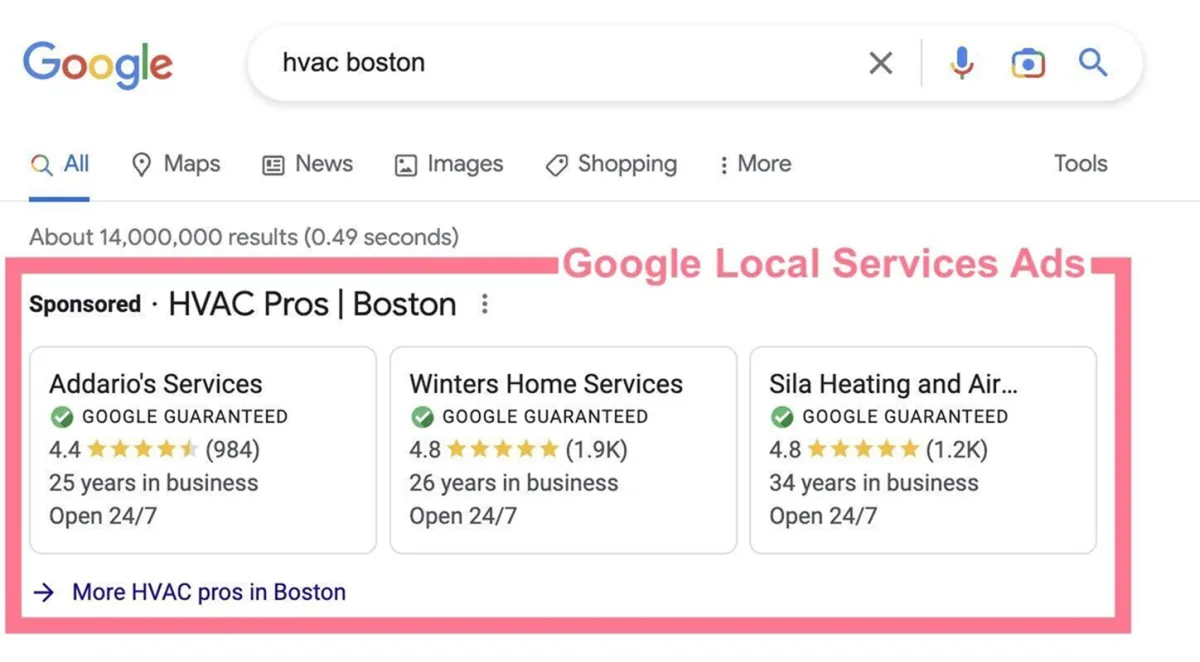
Task: Click the (1.2K) review count
Action: 957,450
